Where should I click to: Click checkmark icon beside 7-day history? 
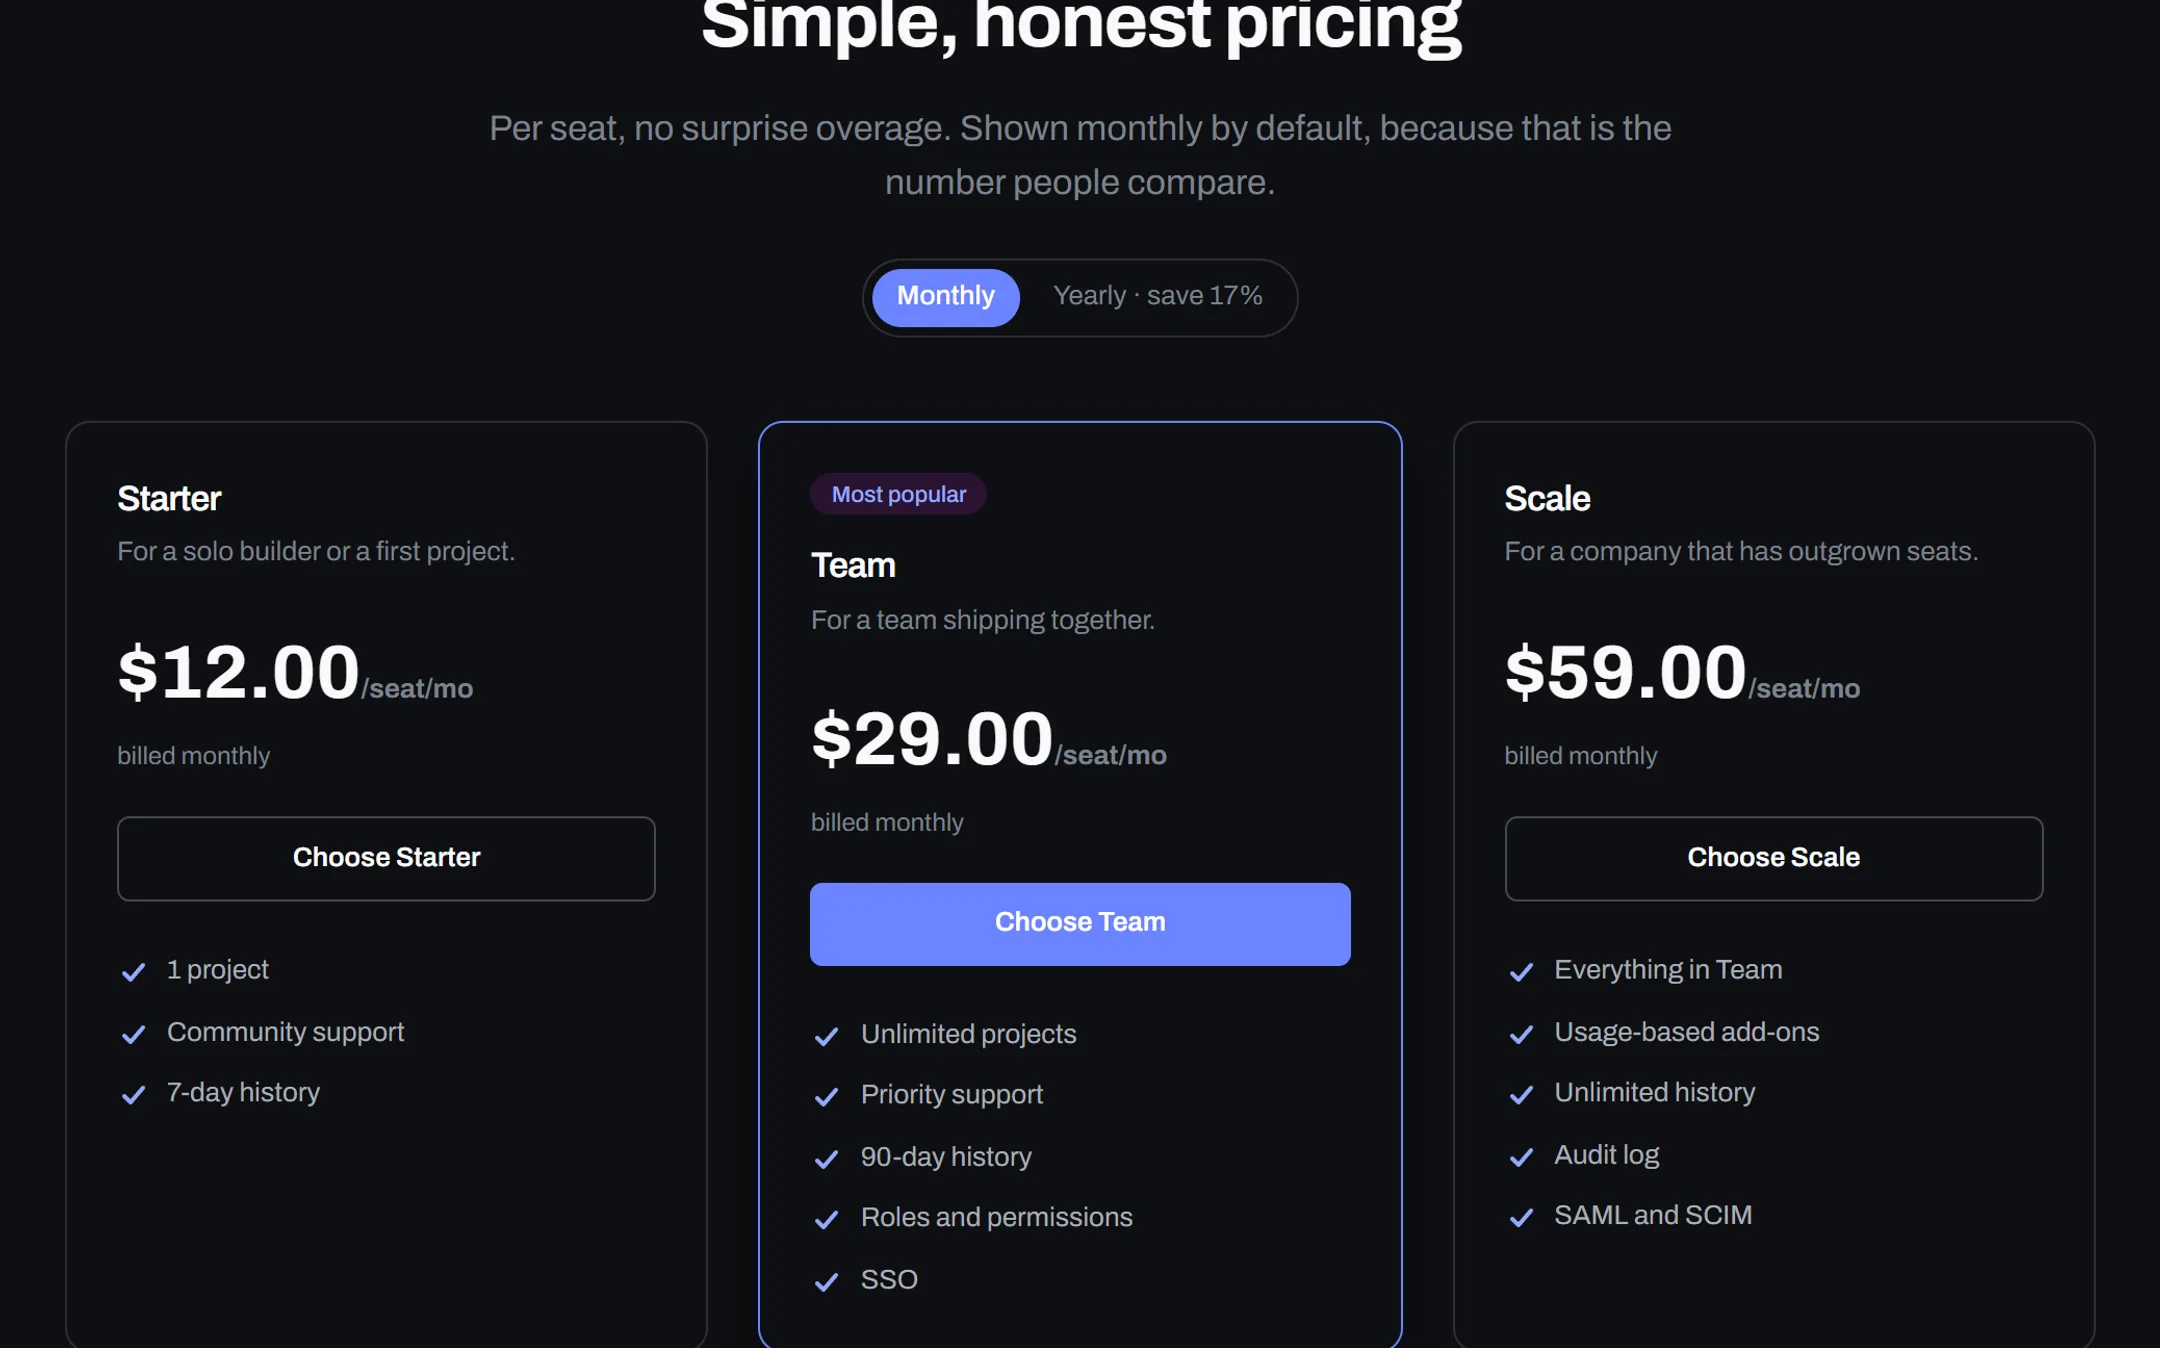[133, 1094]
